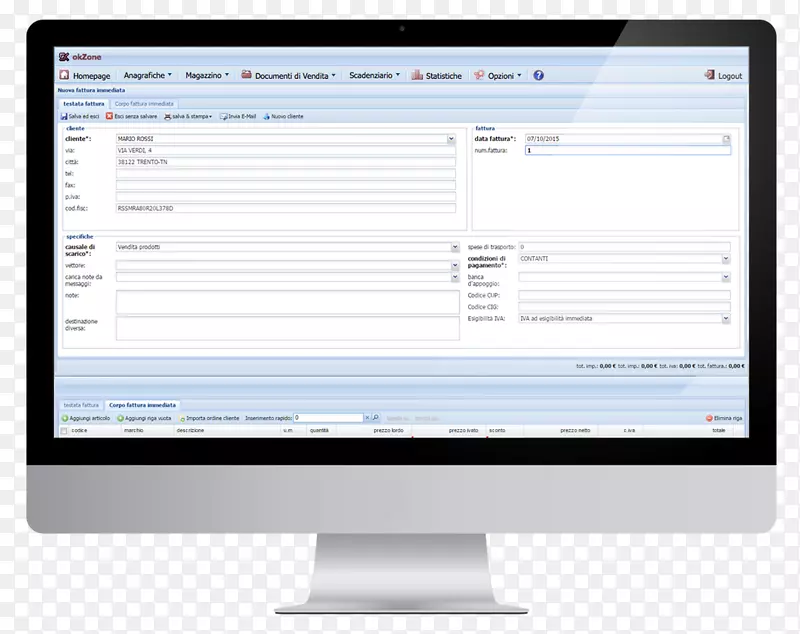Open the Magazzino menu
The width and height of the screenshot is (800, 634).
[207, 75]
